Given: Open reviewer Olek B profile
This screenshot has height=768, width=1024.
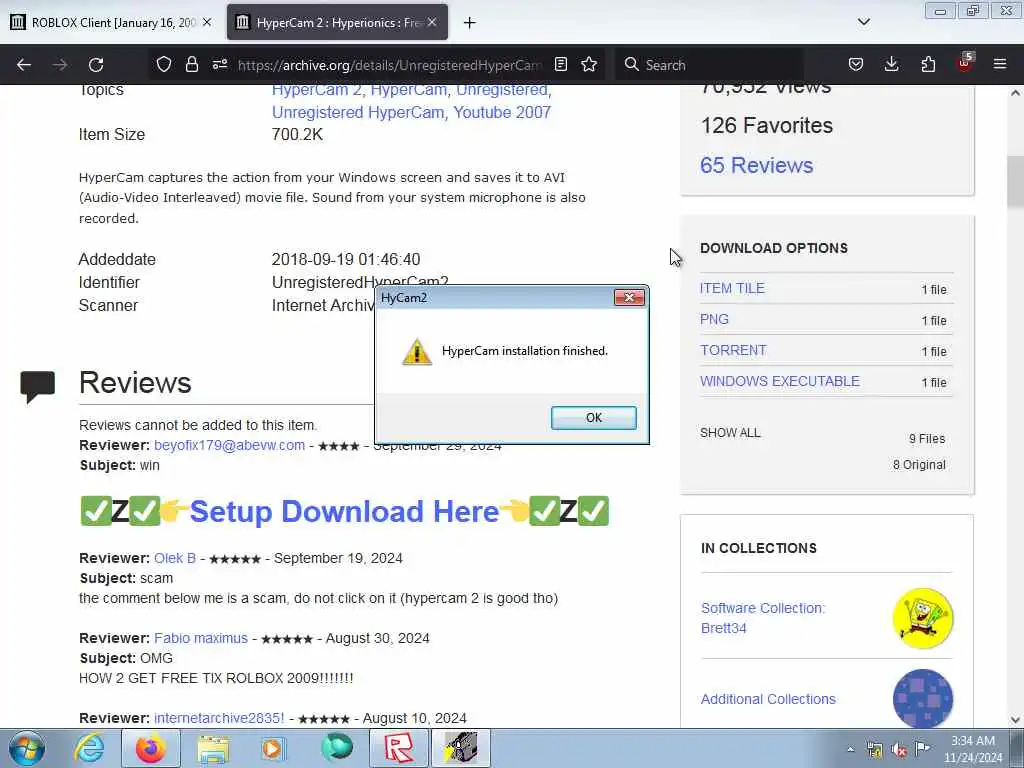Looking at the screenshot, I should pos(174,558).
